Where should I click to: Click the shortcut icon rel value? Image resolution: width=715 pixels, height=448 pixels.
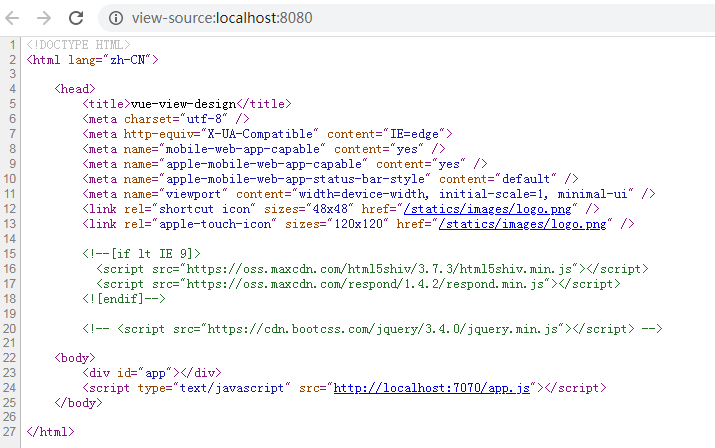pyautogui.click(x=204, y=209)
